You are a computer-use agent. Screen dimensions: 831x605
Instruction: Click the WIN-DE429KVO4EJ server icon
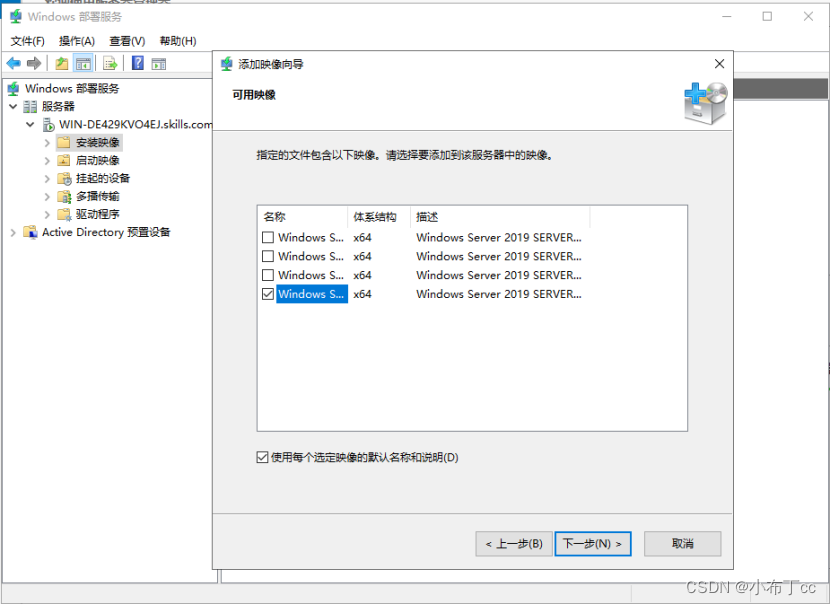point(48,124)
